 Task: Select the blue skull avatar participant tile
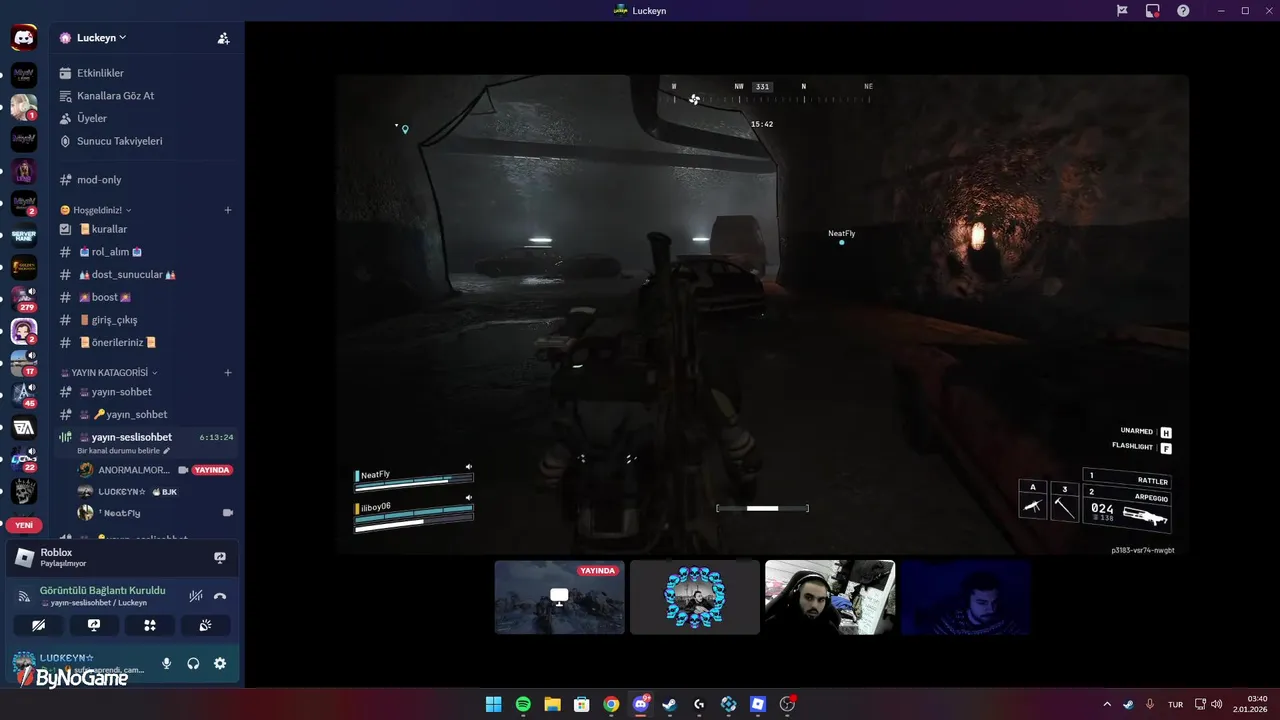(x=695, y=597)
